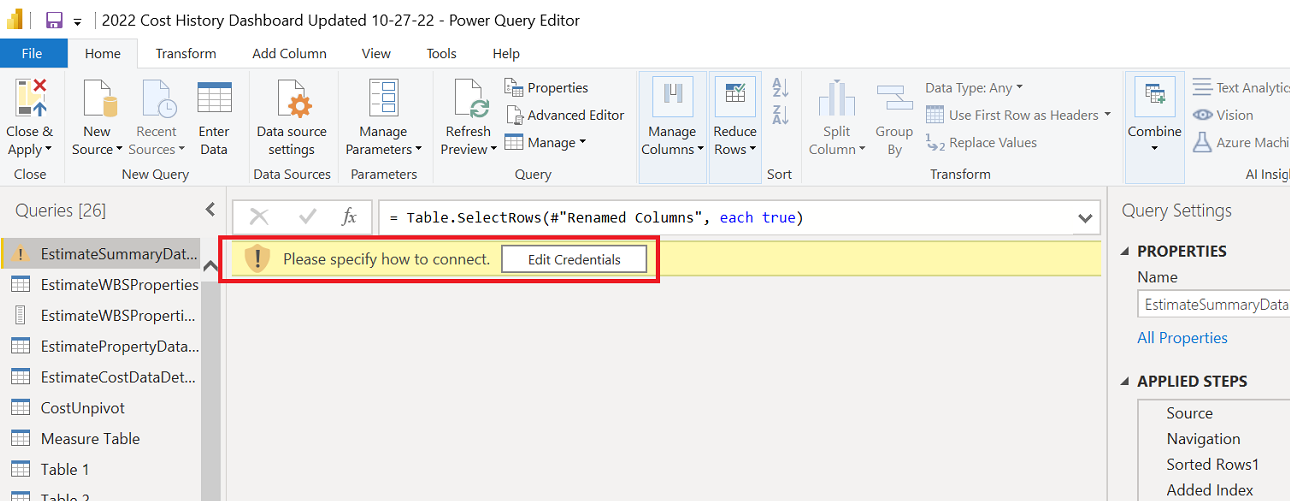Open the File menu
1290x501 pixels.
click(32, 54)
